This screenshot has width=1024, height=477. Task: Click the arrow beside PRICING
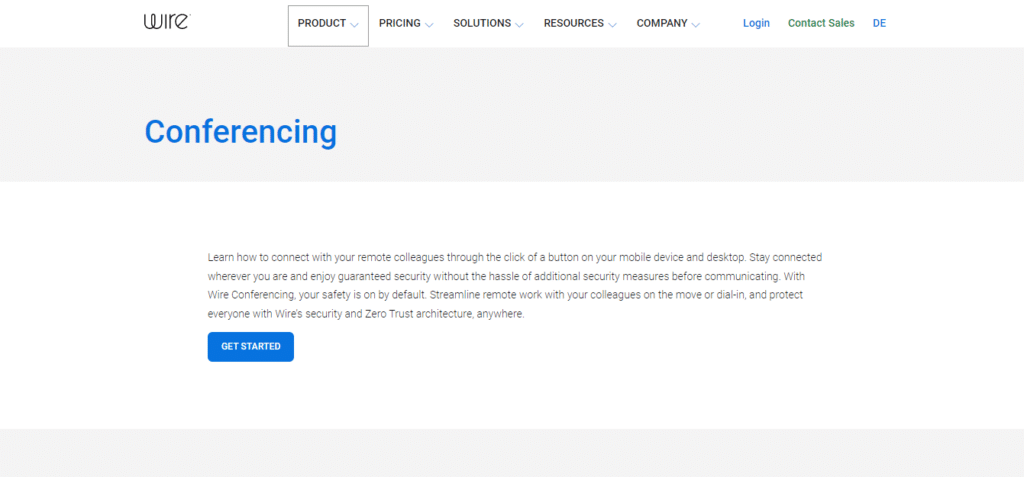point(429,25)
